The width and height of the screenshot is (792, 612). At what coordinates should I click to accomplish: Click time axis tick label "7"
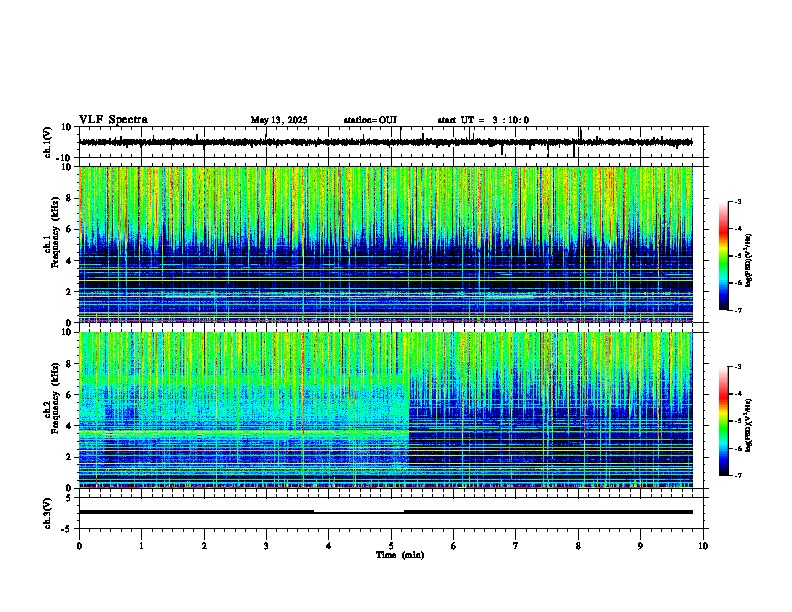point(516,546)
